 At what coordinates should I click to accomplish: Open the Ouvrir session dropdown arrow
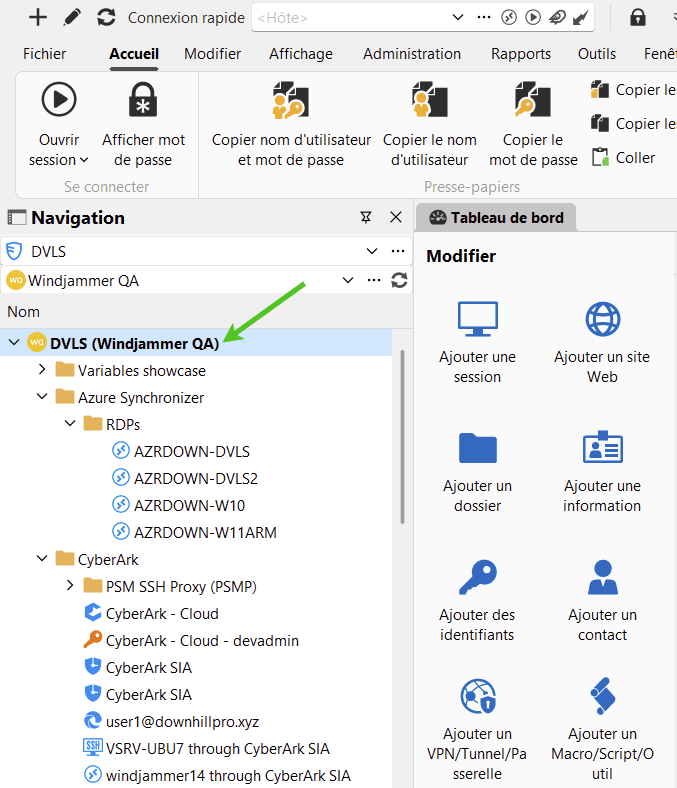(83, 160)
